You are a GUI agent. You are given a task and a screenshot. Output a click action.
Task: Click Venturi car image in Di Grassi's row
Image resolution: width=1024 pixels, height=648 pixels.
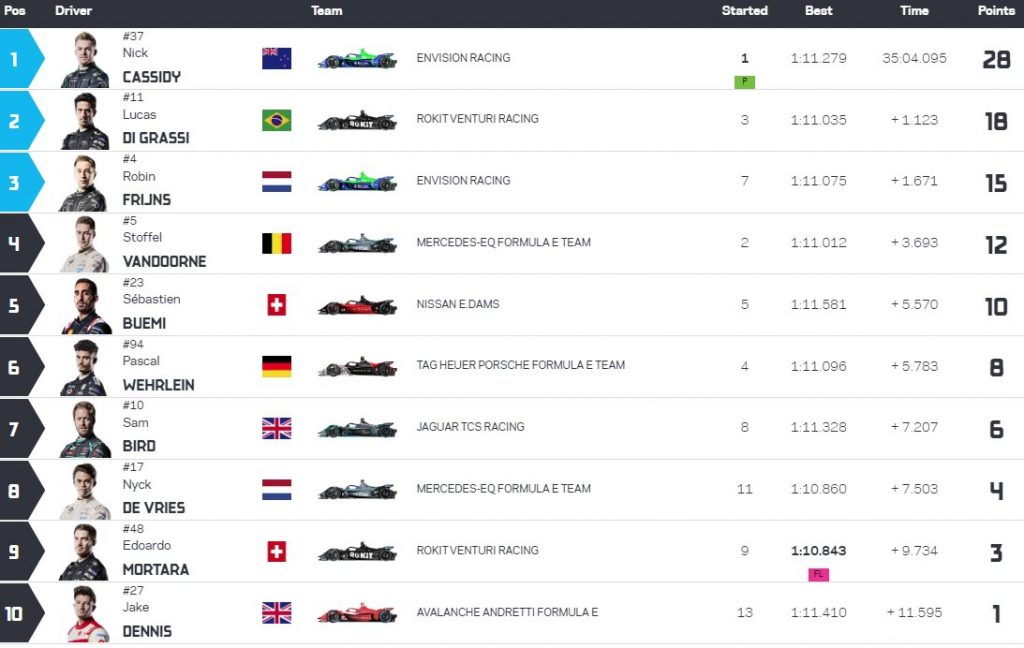click(357, 120)
